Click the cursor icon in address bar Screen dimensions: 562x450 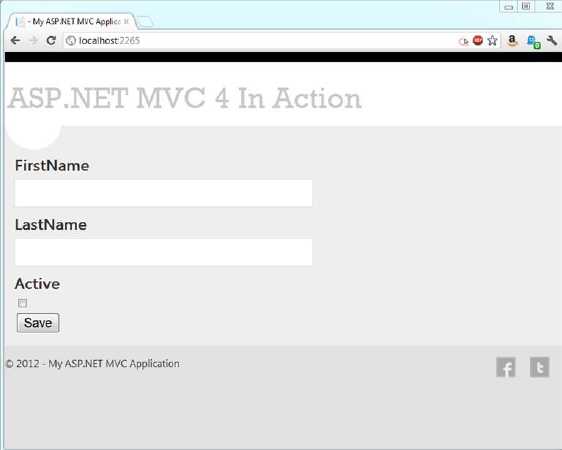click(463, 42)
